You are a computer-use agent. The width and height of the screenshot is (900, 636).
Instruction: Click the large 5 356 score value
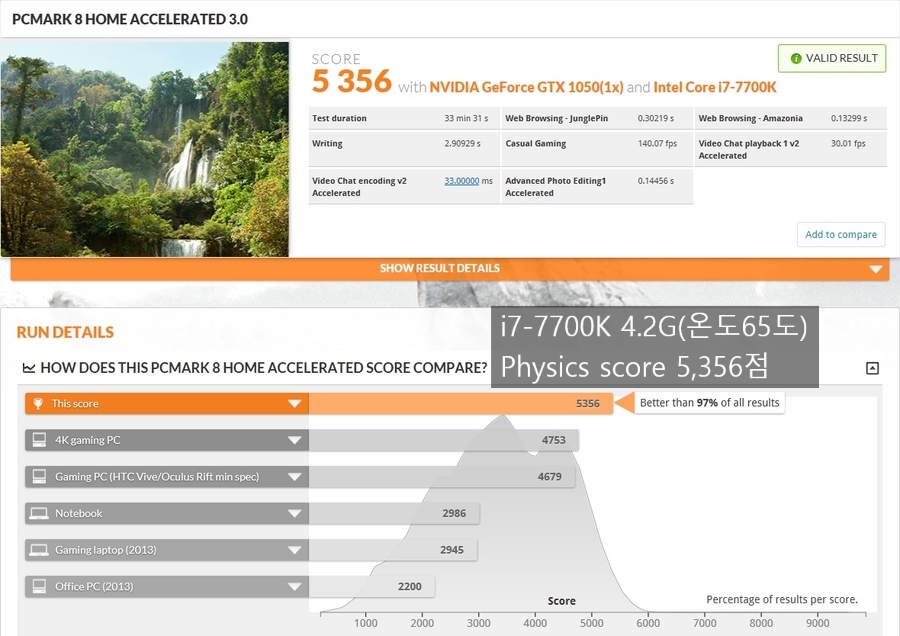pyautogui.click(x=351, y=81)
